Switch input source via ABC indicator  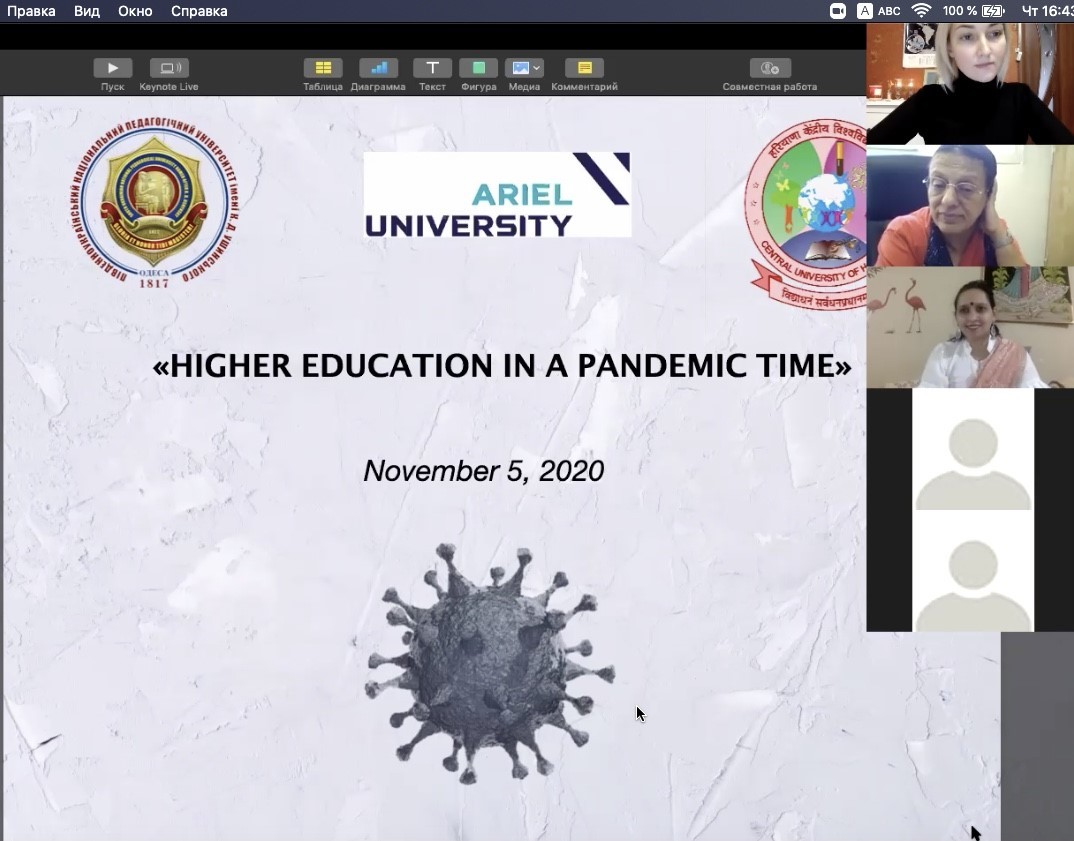pyautogui.click(x=880, y=11)
